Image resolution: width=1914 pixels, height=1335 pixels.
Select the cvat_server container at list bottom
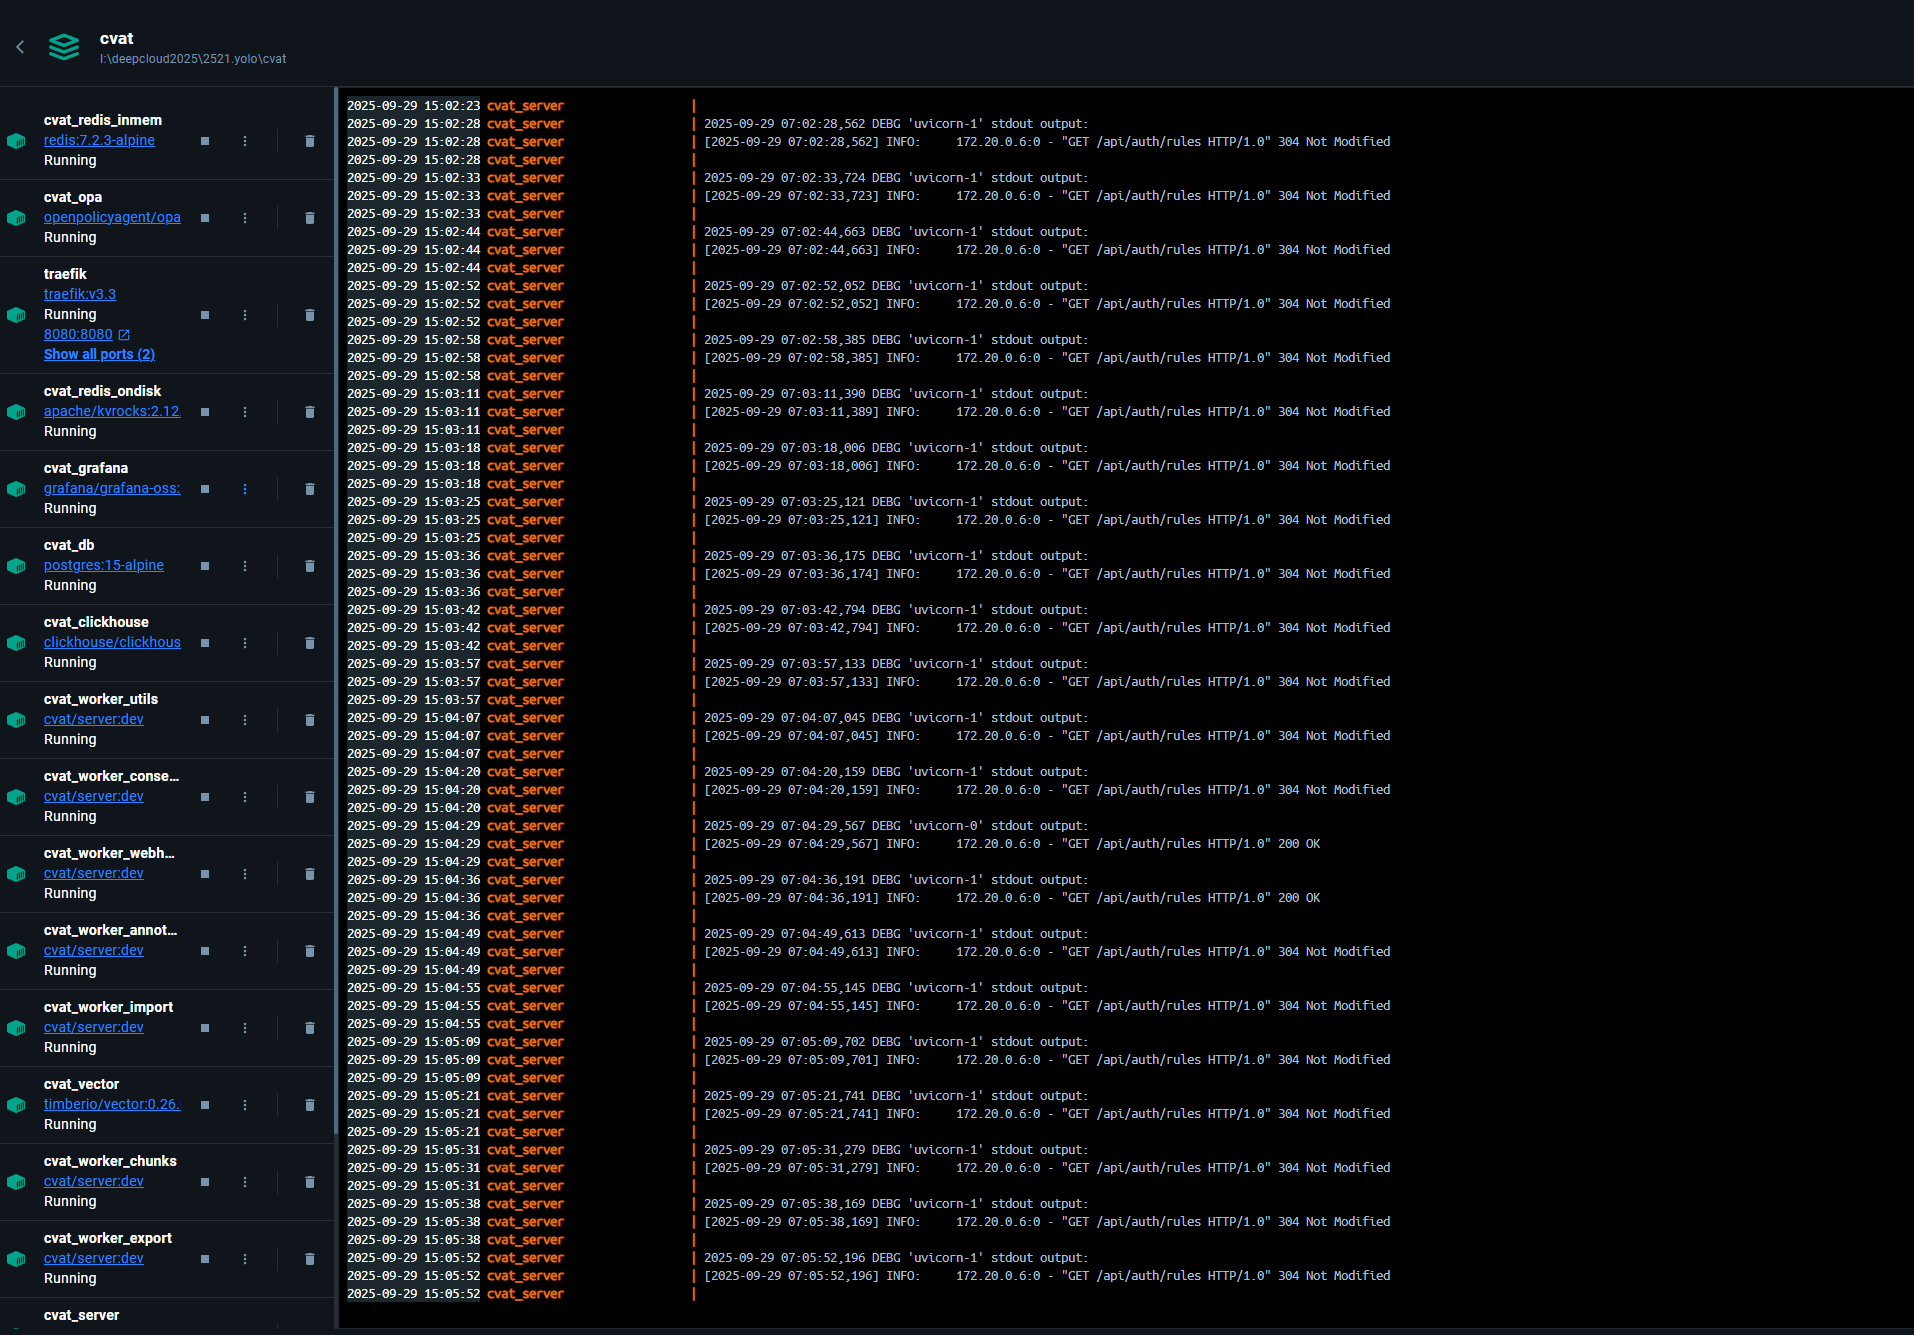click(81, 1315)
